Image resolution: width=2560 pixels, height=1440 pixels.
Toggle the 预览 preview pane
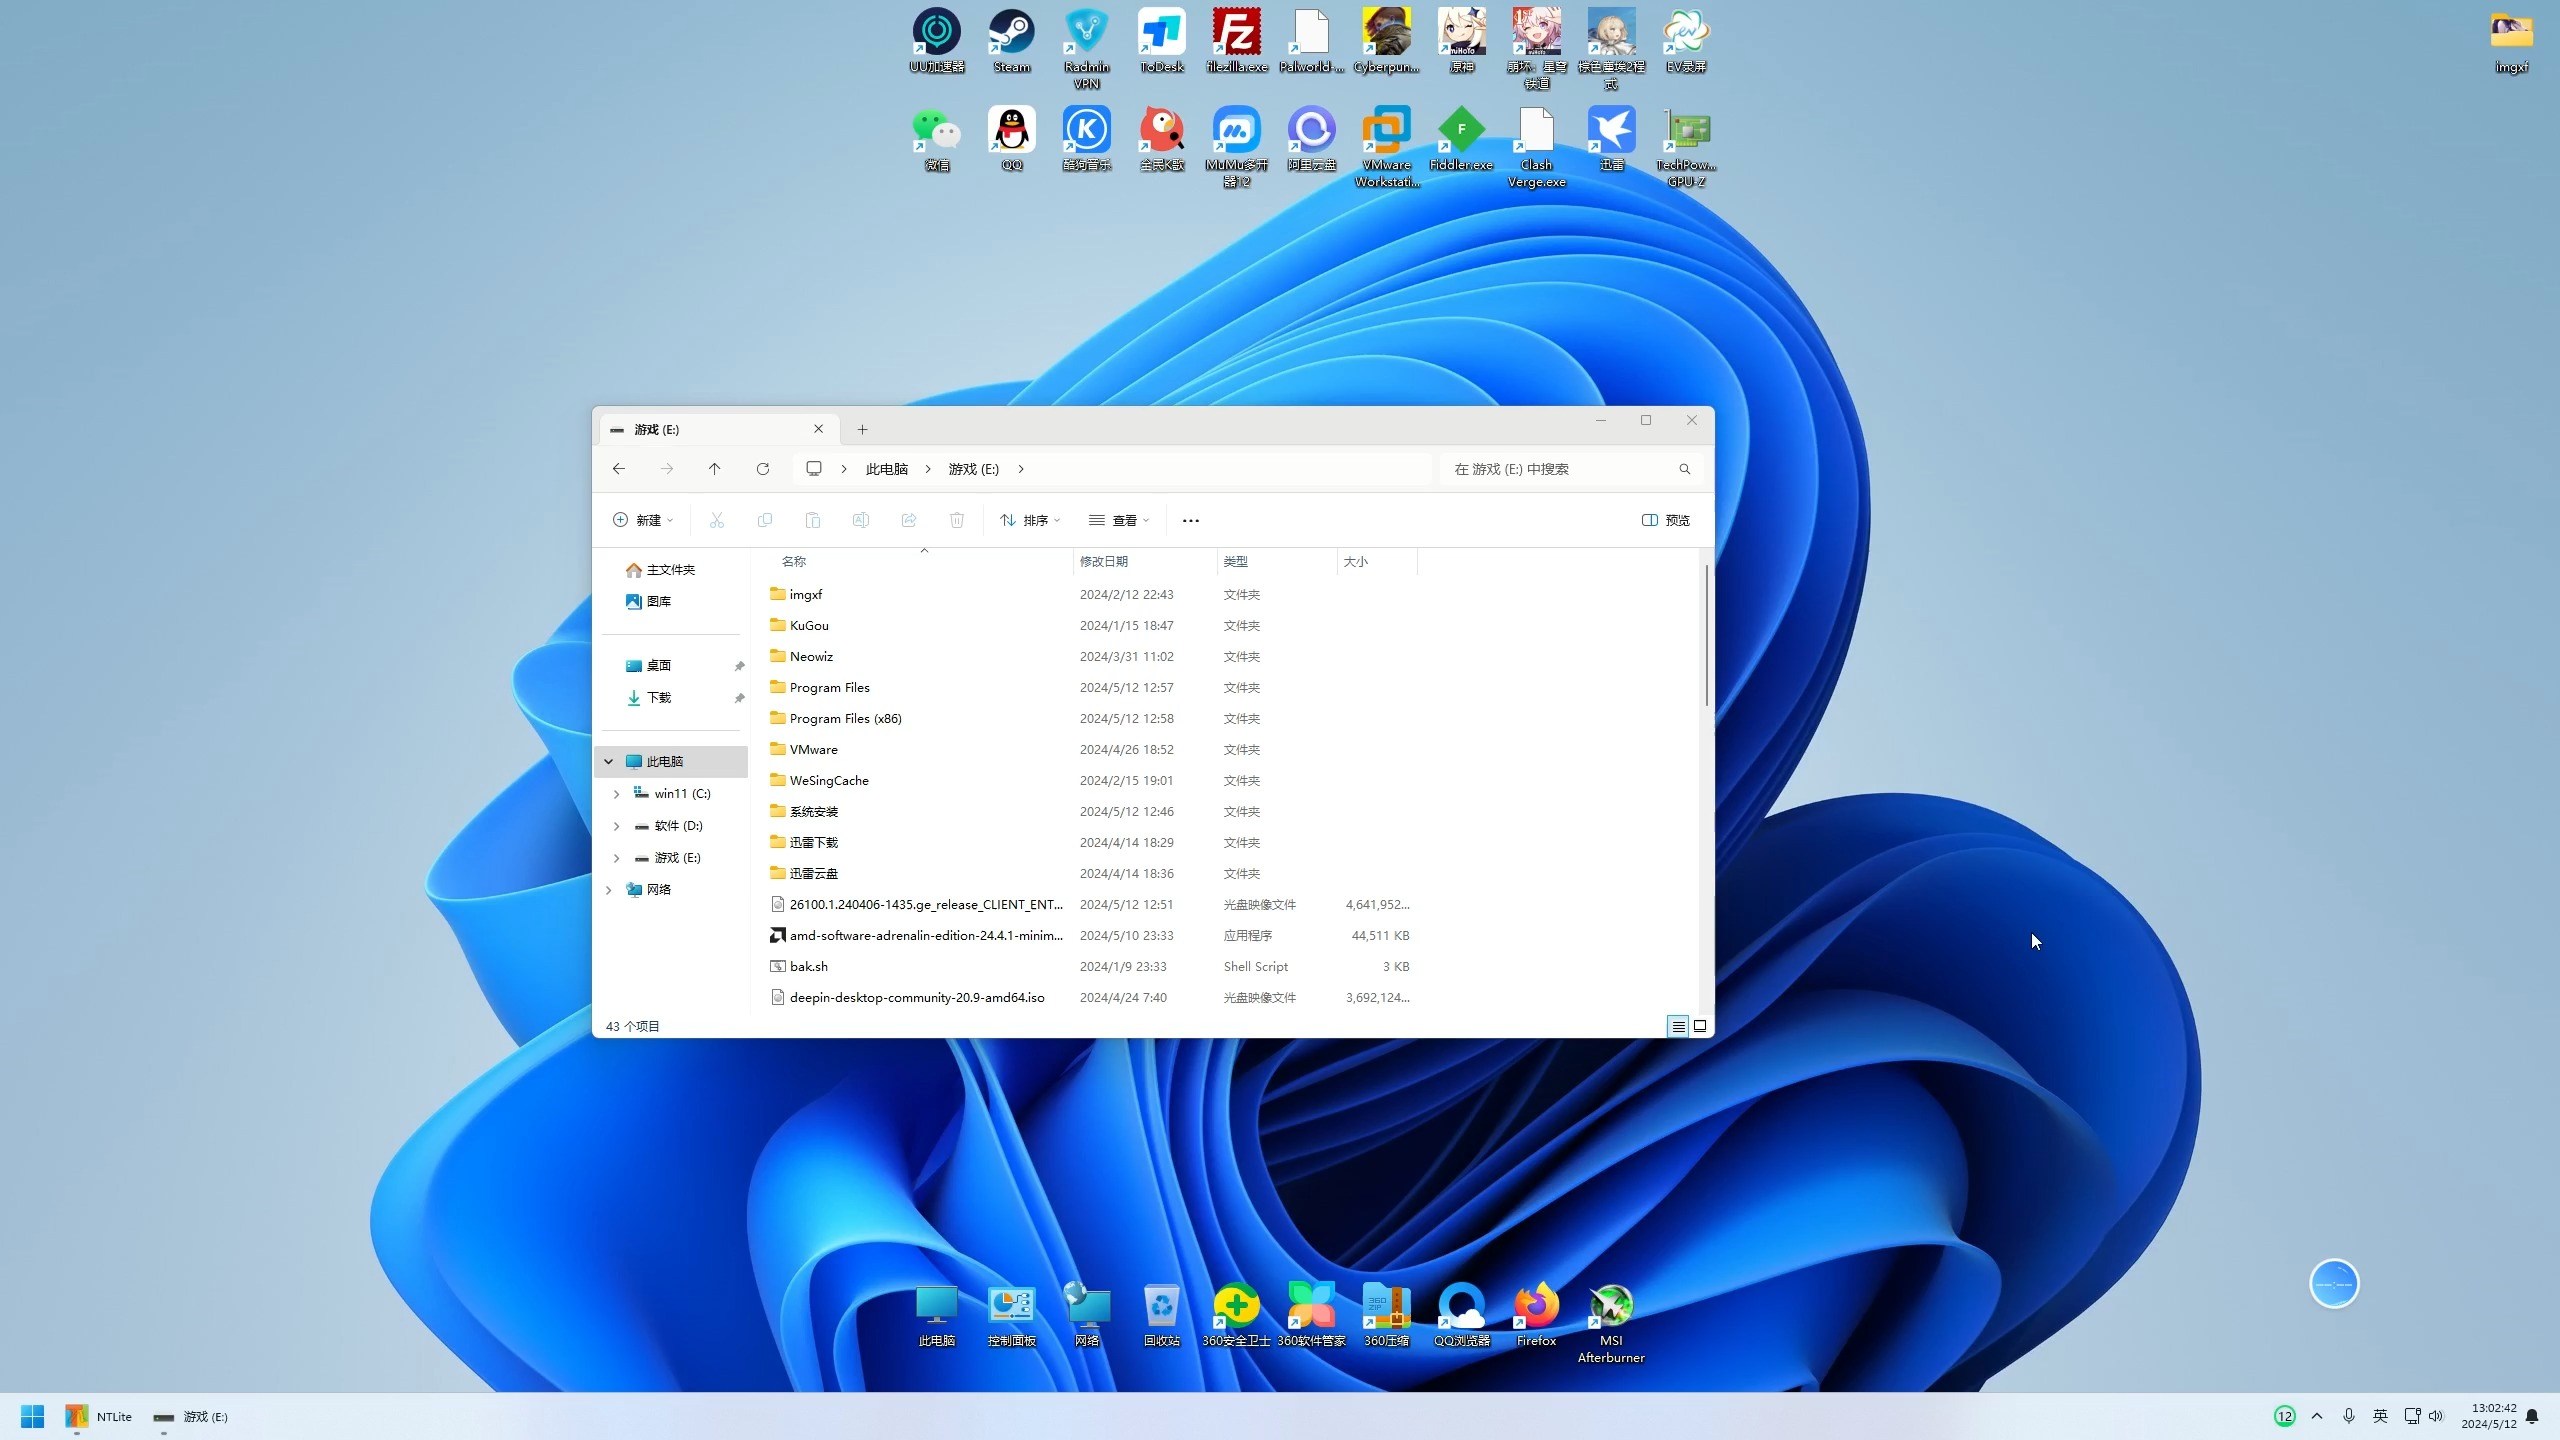(1666, 520)
